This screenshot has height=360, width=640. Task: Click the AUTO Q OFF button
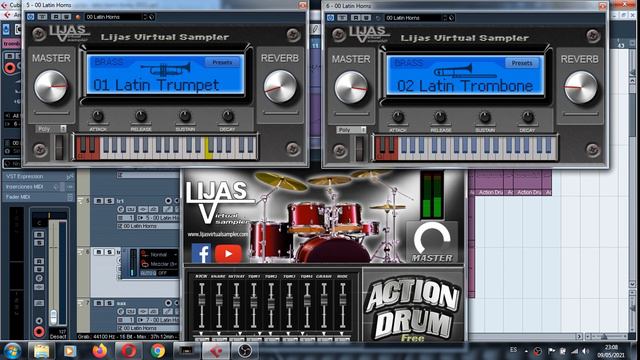tap(159, 273)
